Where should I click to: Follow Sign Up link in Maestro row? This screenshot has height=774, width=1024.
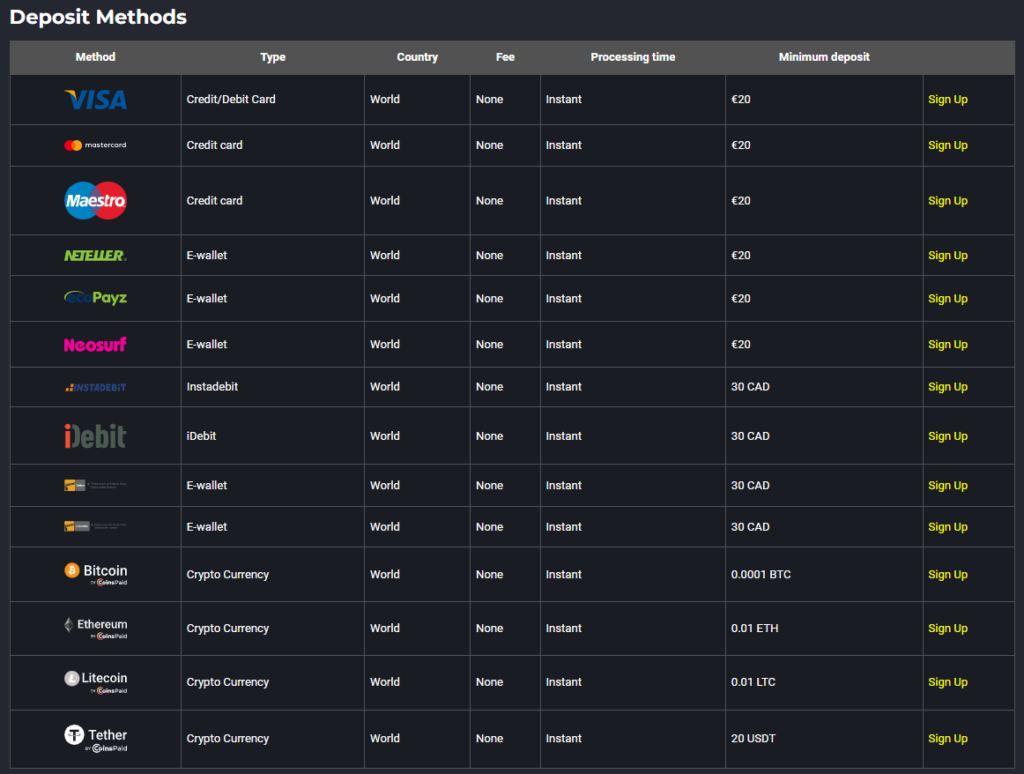(948, 201)
